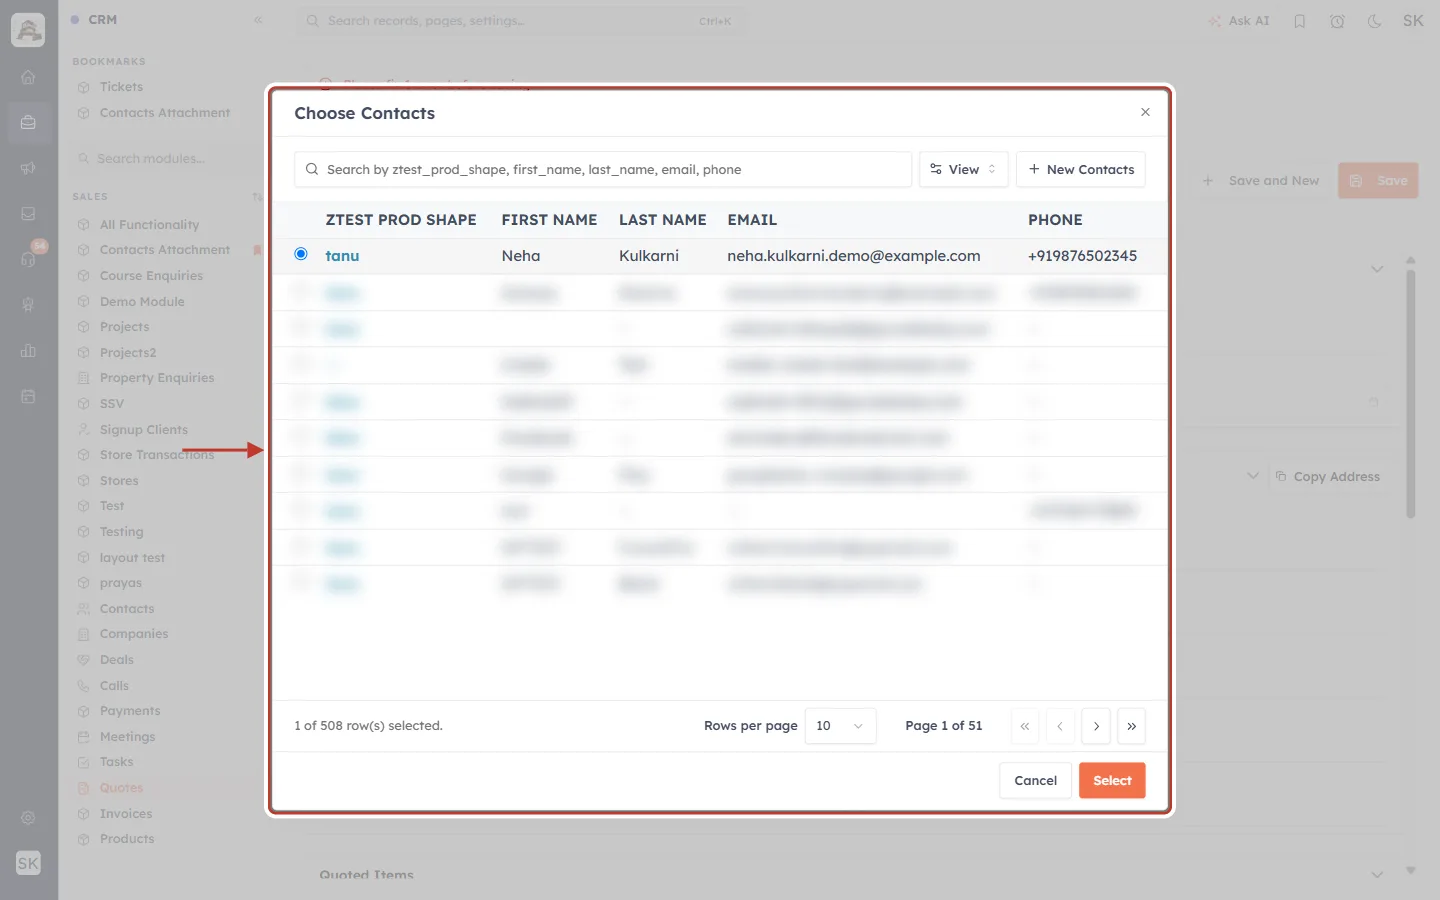Image resolution: width=1440 pixels, height=900 pixels.
Task: Open the bar chart reports icon
Action: pyautogui.click(x=28, y=351)
